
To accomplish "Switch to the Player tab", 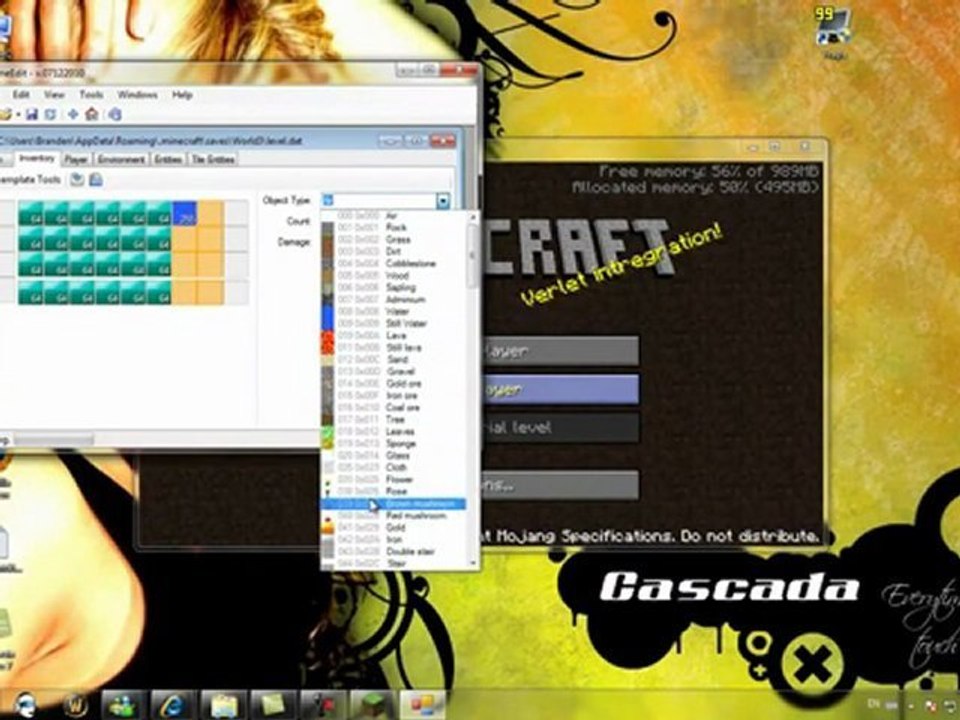I will [76, 159].
